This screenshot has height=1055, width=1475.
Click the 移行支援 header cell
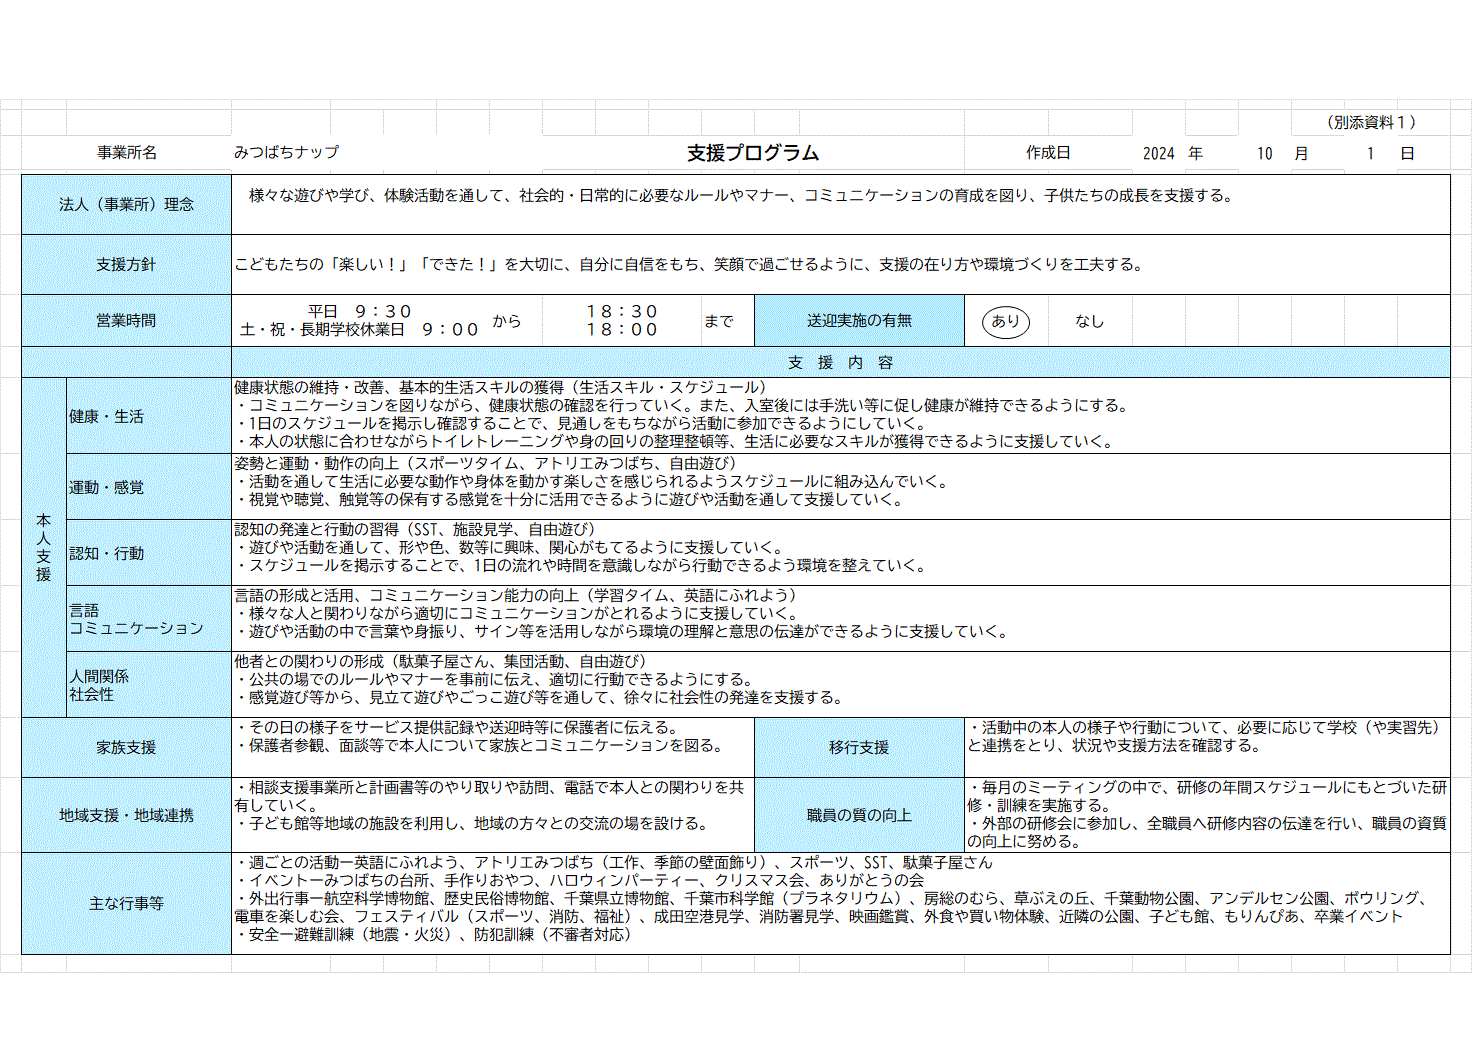point(859,748)
